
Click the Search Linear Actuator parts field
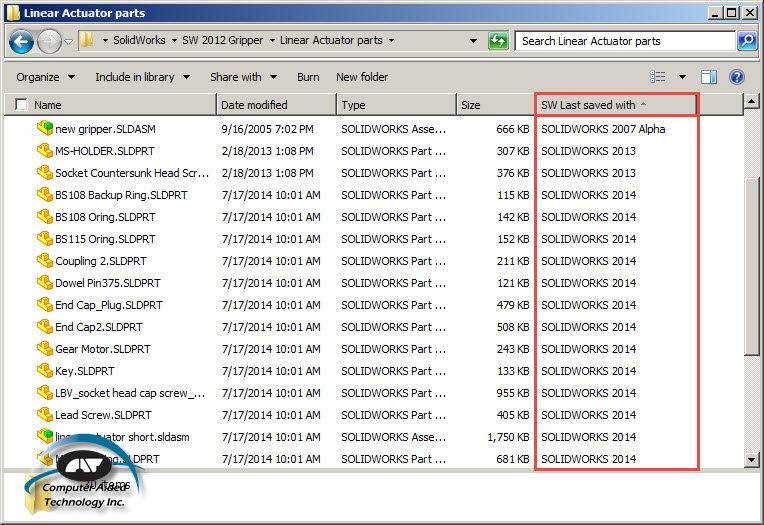tap(625, 41)
